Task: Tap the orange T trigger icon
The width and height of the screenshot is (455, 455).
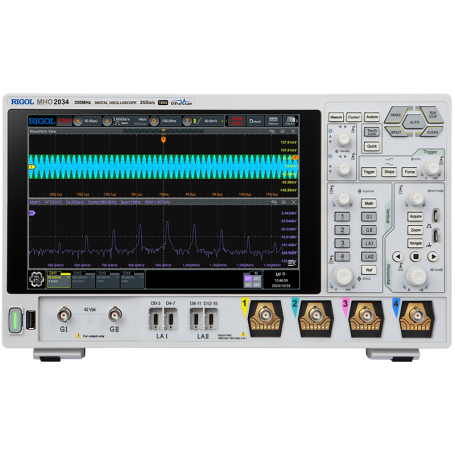Action: point(187,121)
